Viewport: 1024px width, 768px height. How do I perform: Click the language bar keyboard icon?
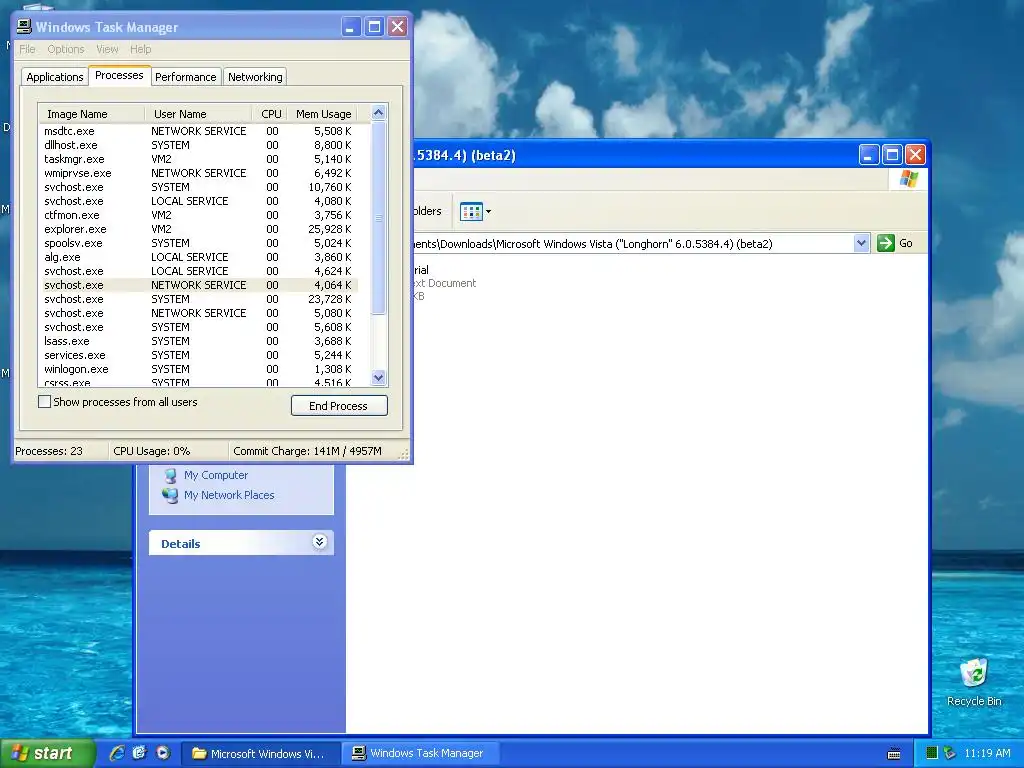coord(894,754)
